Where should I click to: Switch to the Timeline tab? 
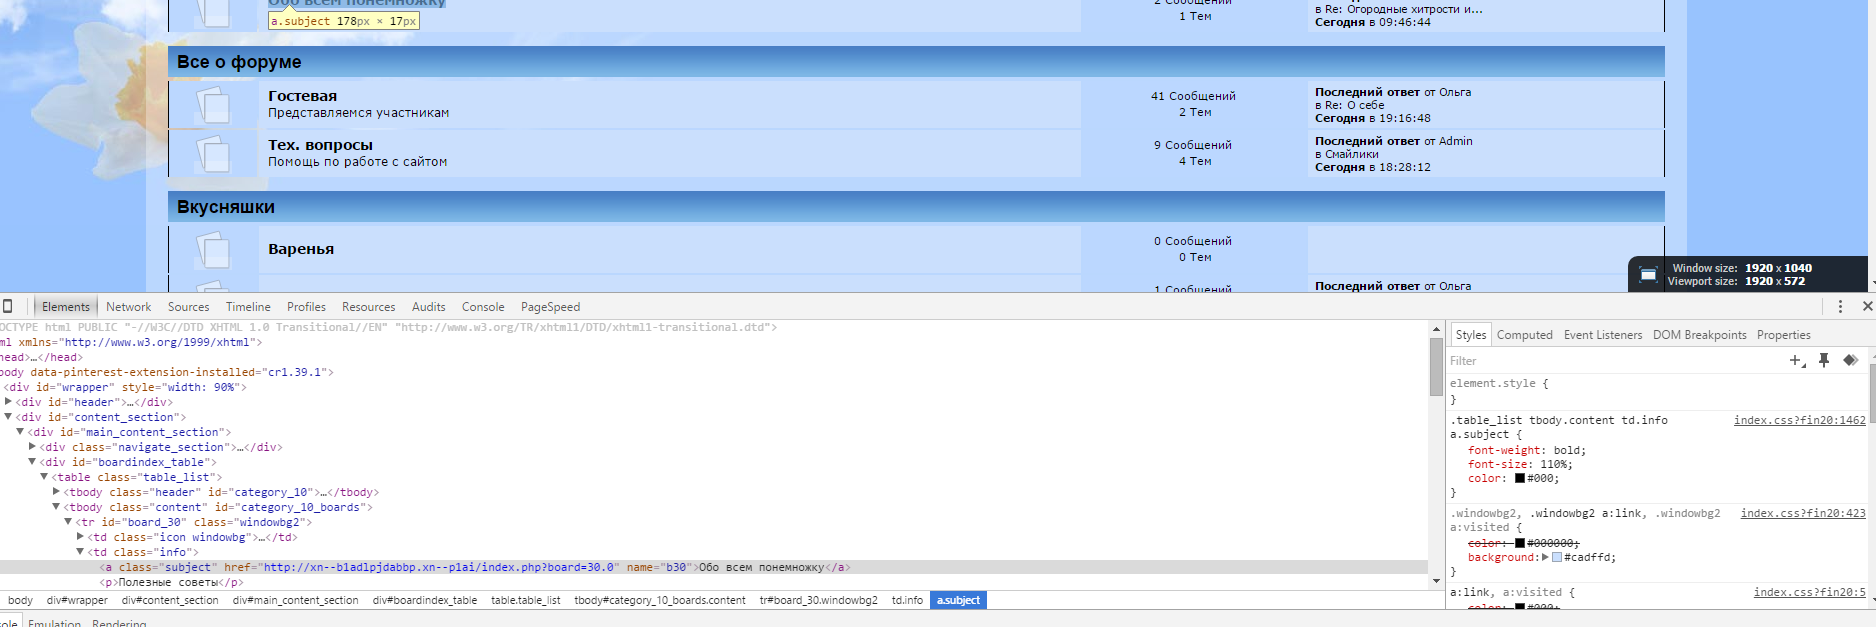click(248, 307)
